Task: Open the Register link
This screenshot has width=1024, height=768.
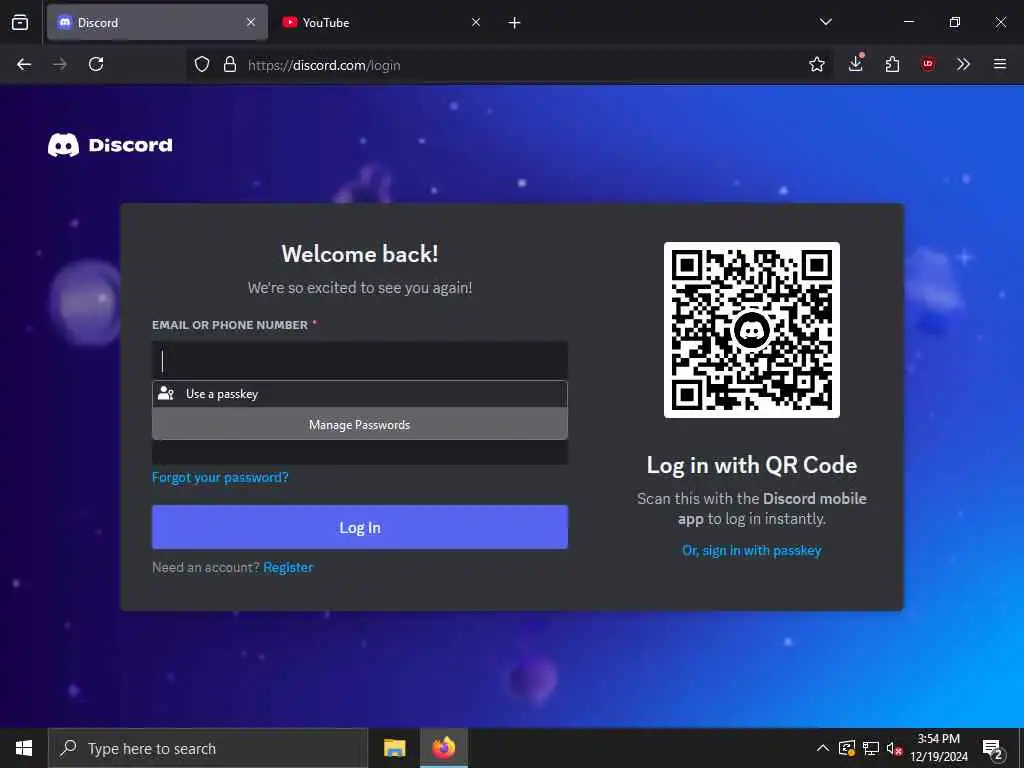Action: 288,568
